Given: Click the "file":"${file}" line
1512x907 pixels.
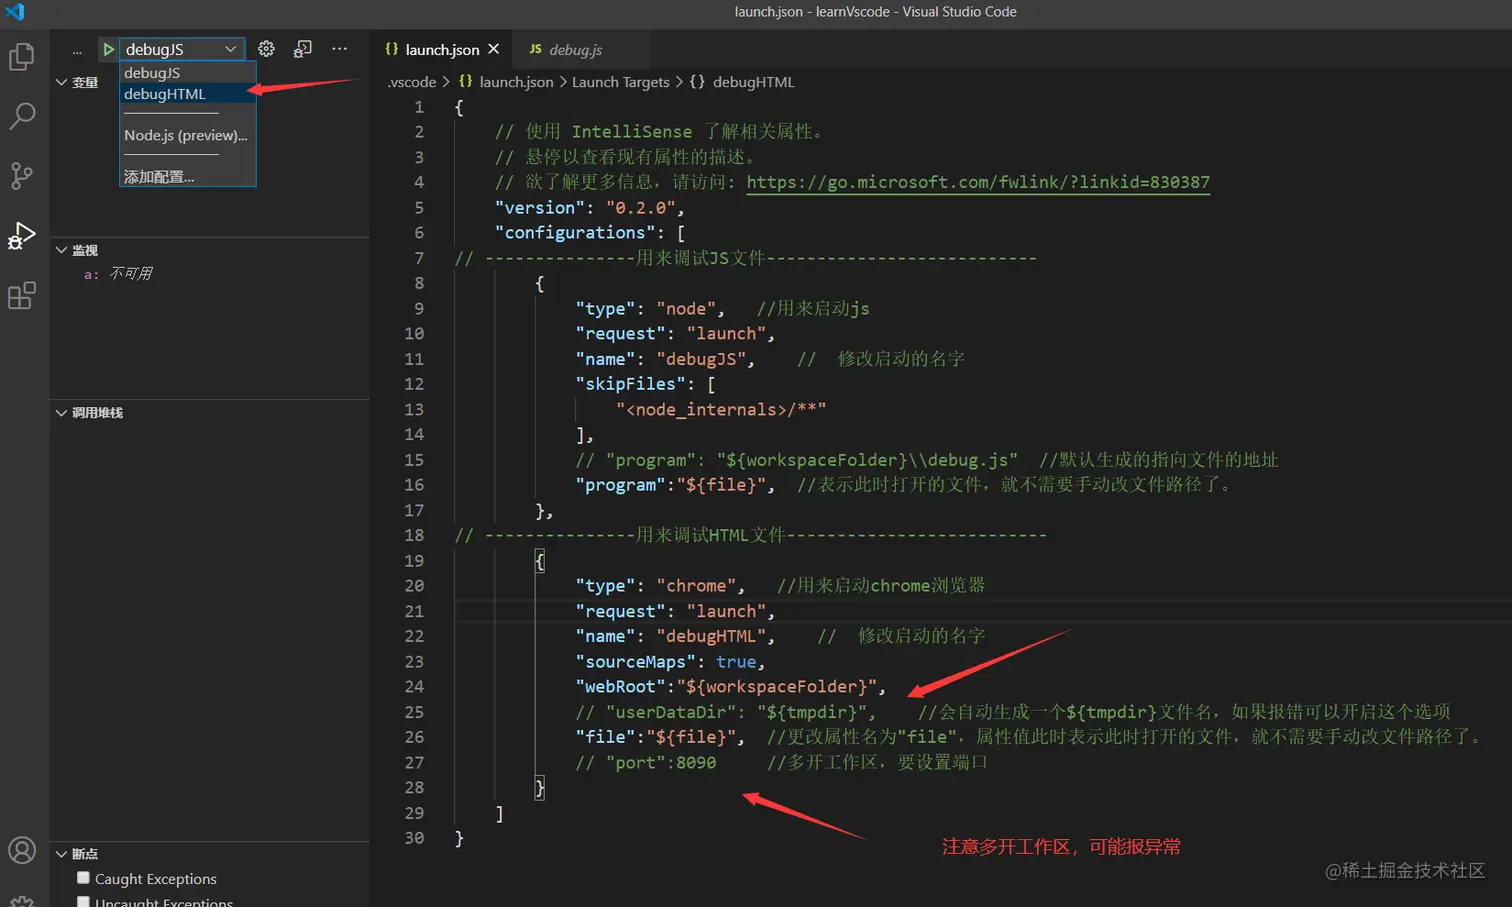Looking at the screenshot, I should pos(660,737).
